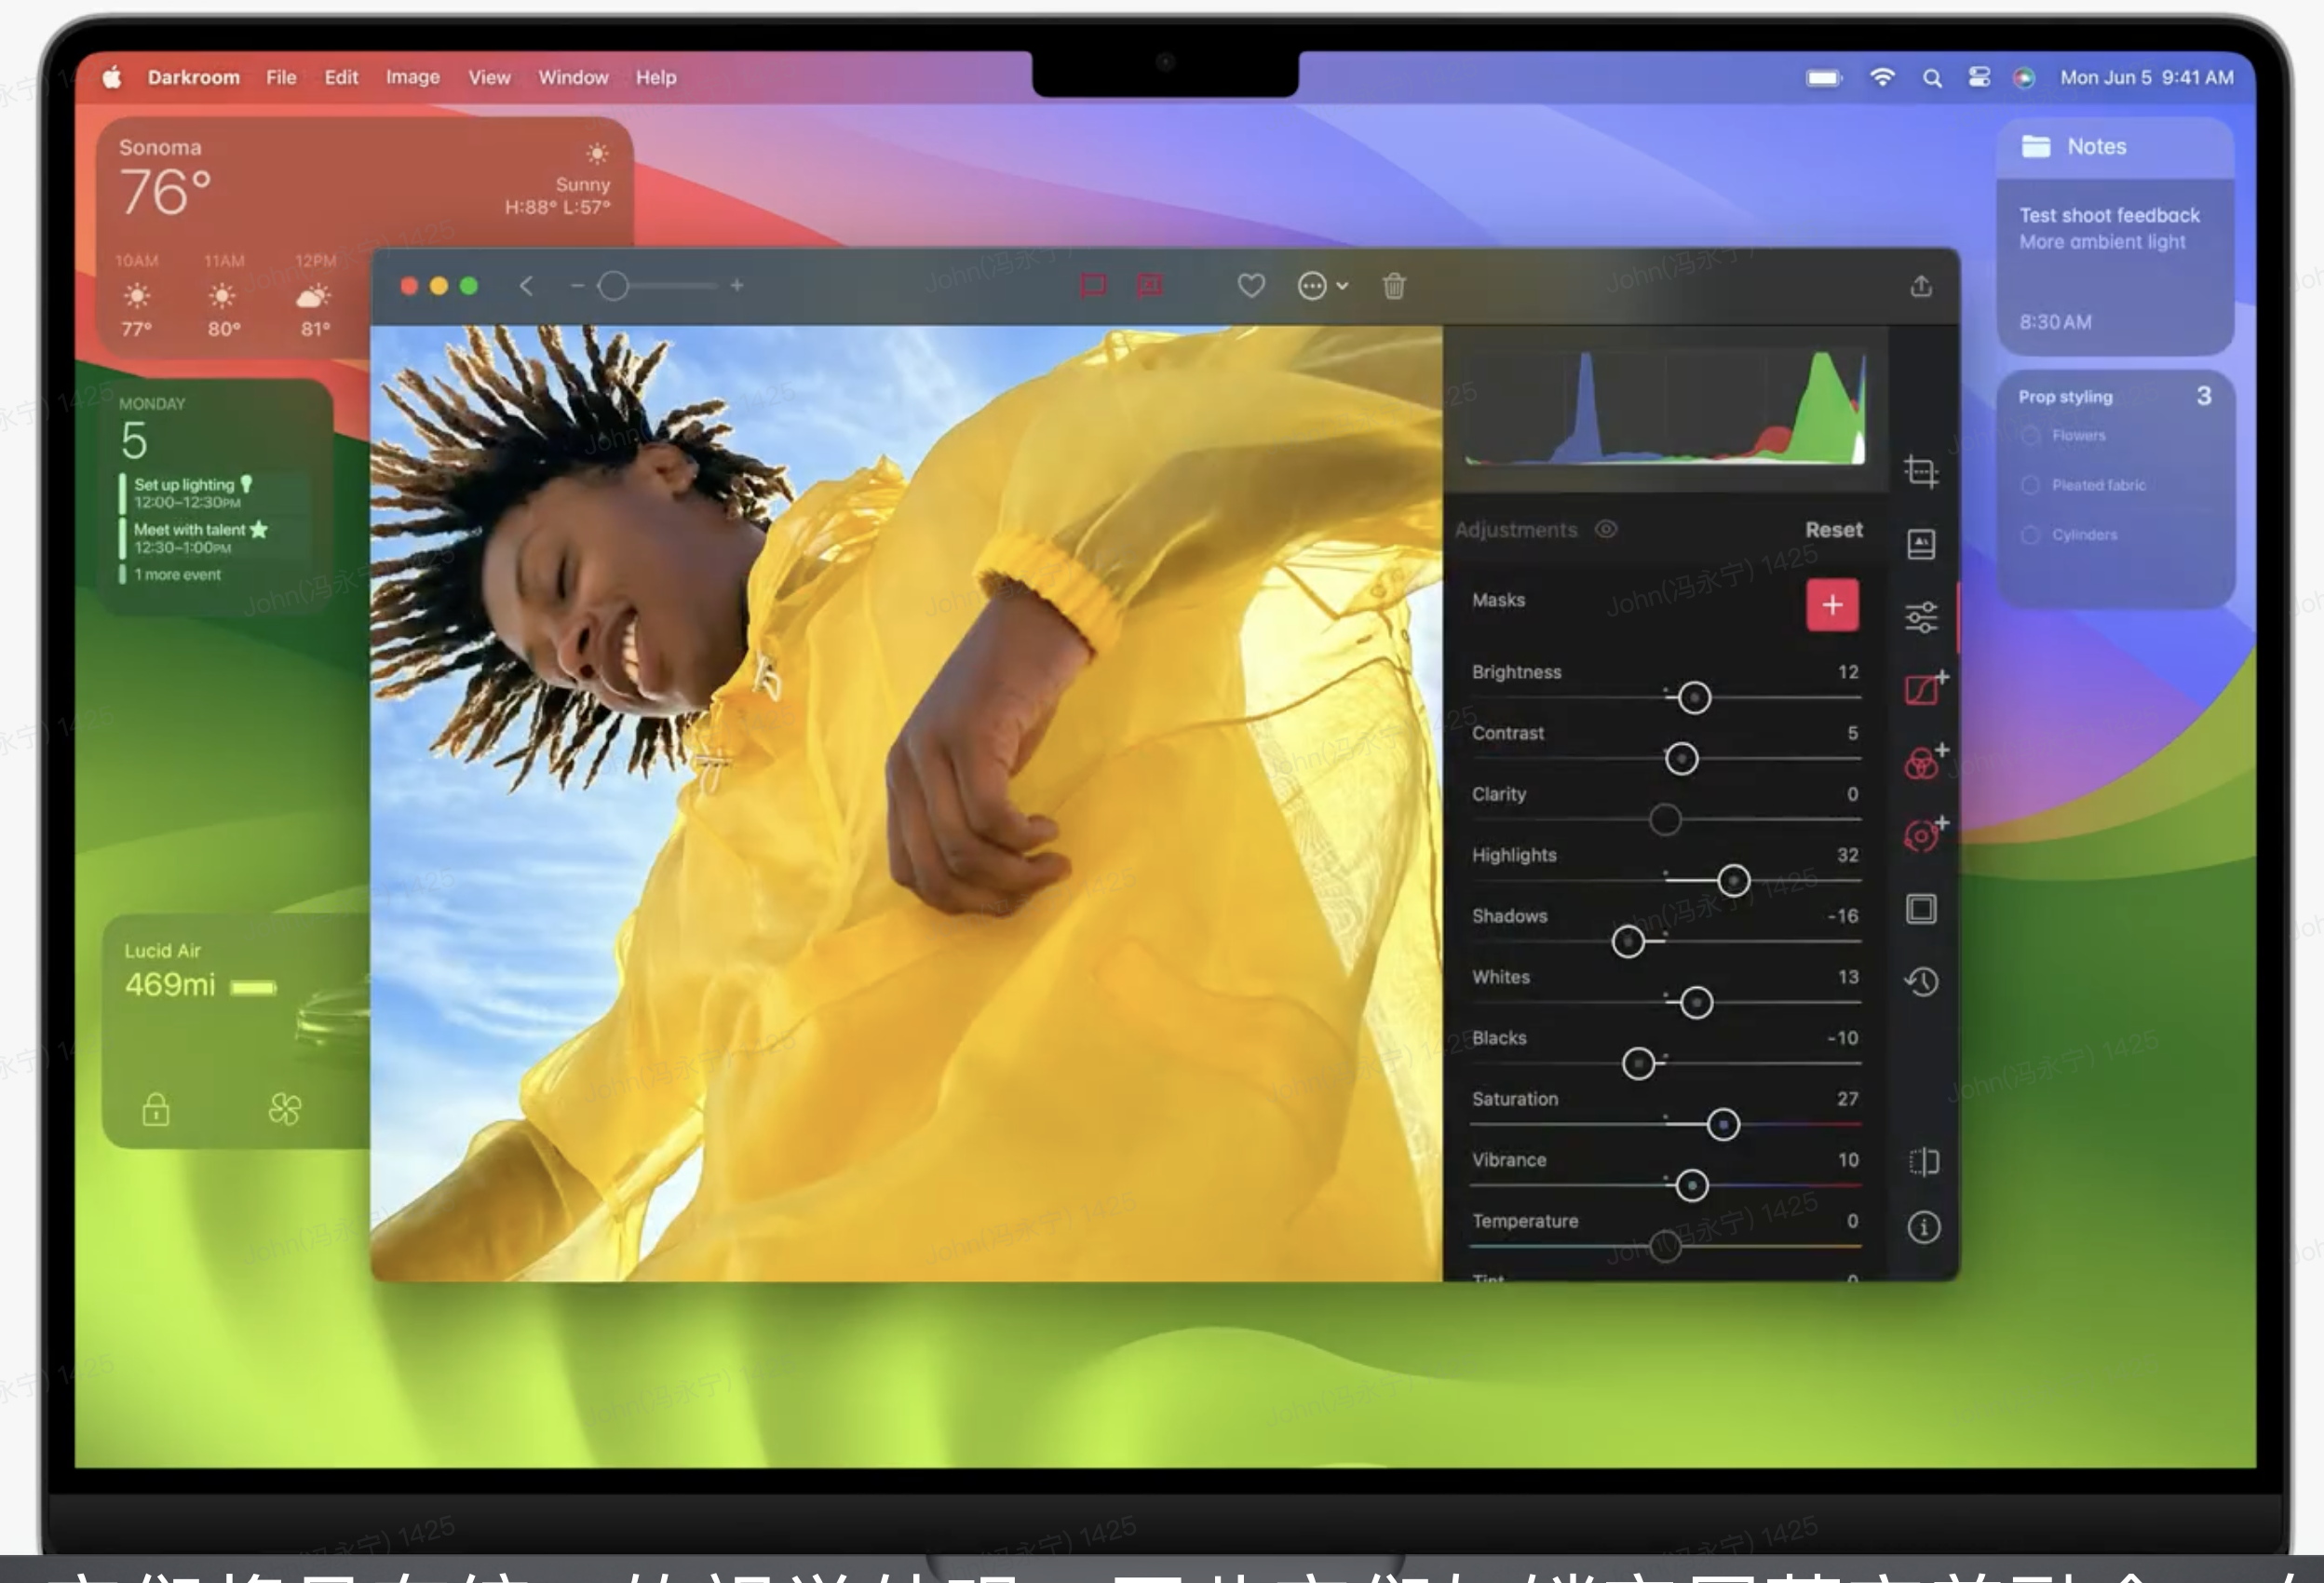The image size is (2324, 1583).
Task: Open the View menu
Action: [x=489, y=77]
